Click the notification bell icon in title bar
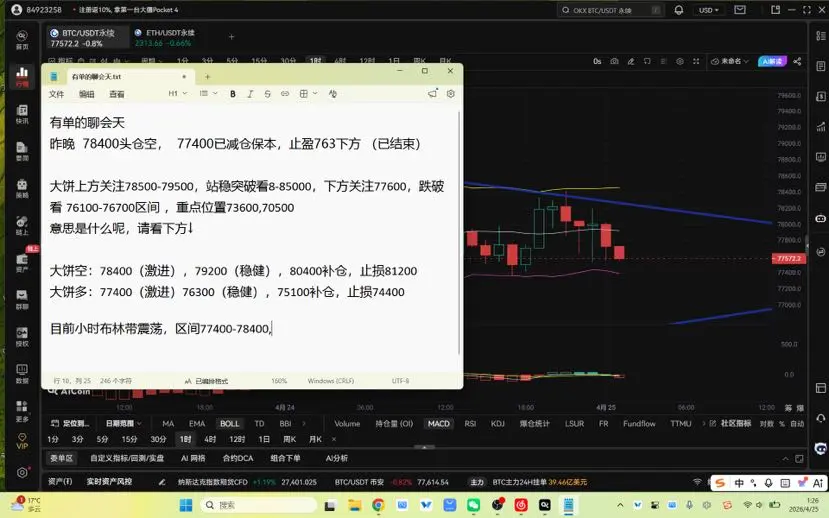Image resolution: width=829 pixels, height=518 pixels. click(x=679, y=10)
